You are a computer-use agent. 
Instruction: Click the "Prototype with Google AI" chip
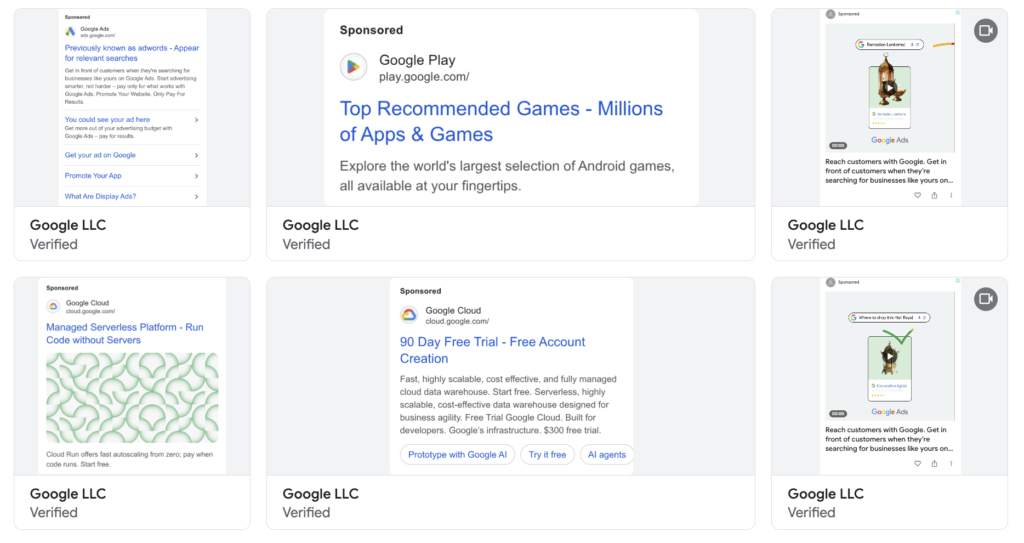tap(458, 455)
